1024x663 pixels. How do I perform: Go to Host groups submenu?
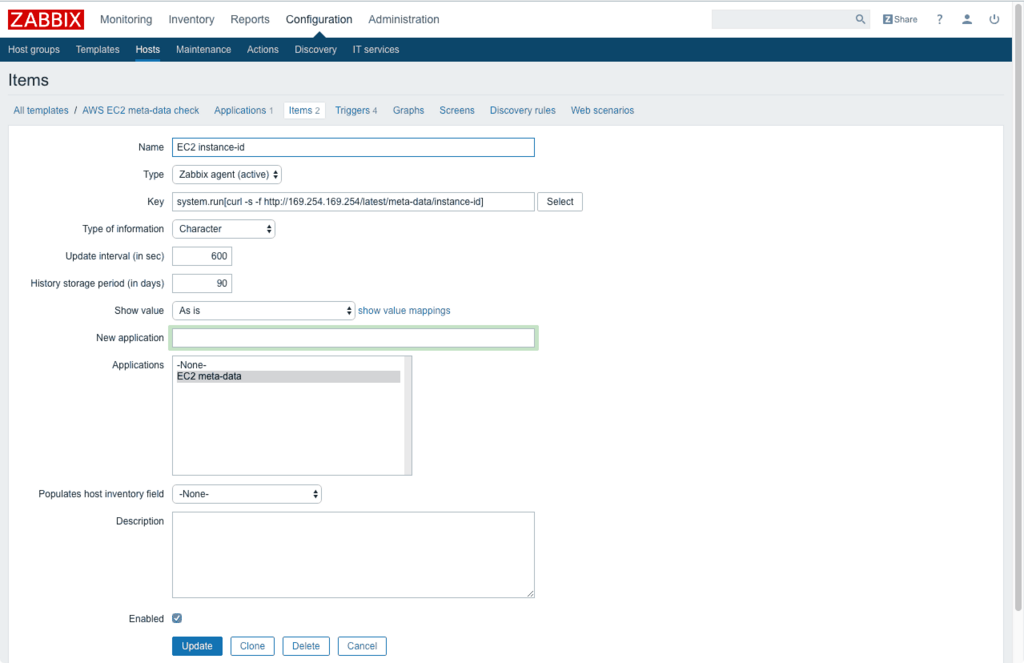click(x=34, y=50)
